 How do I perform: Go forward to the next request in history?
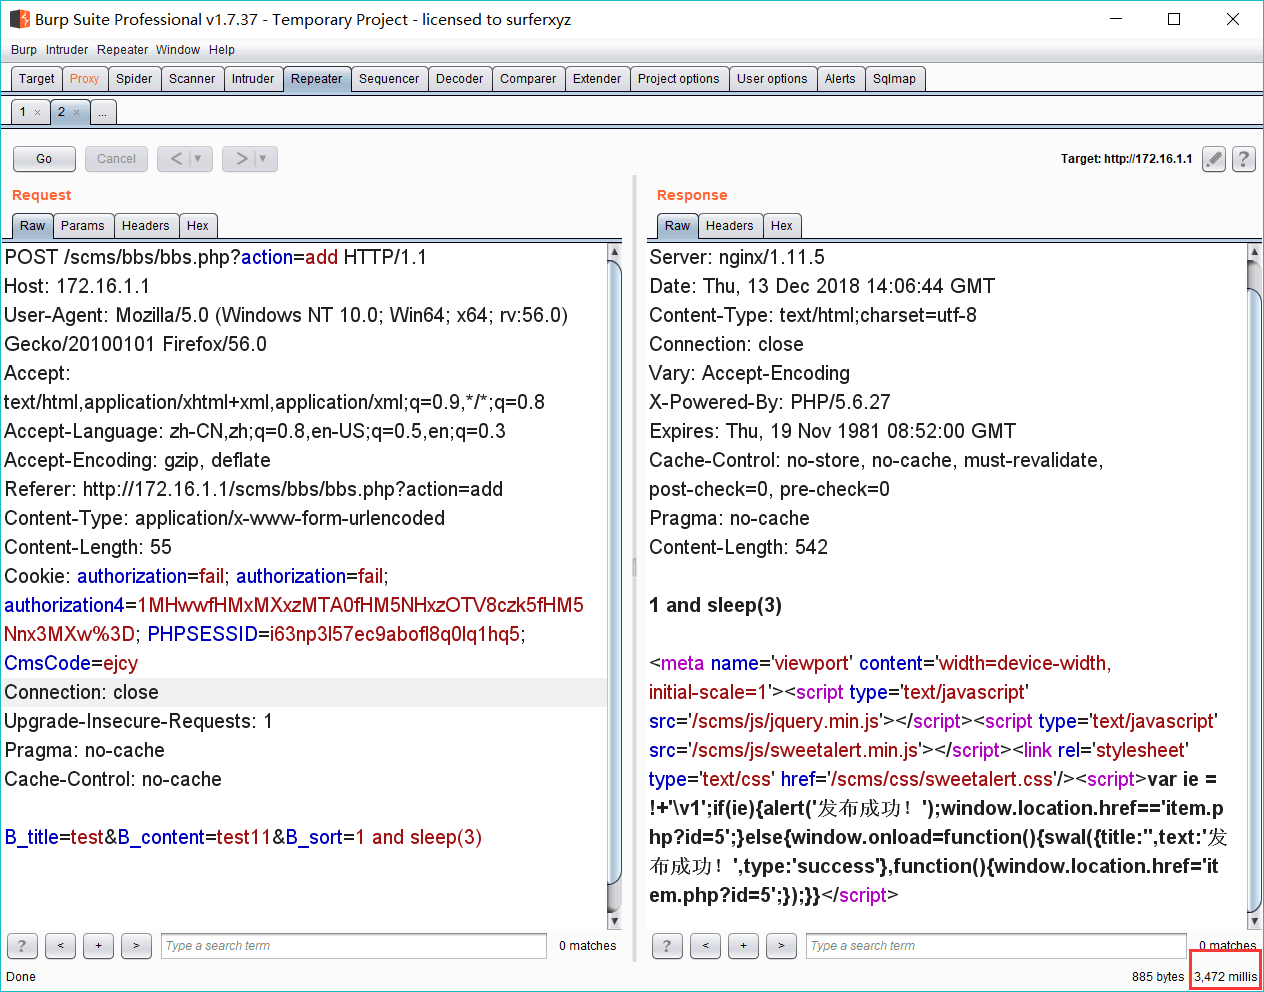click(241, 159)
